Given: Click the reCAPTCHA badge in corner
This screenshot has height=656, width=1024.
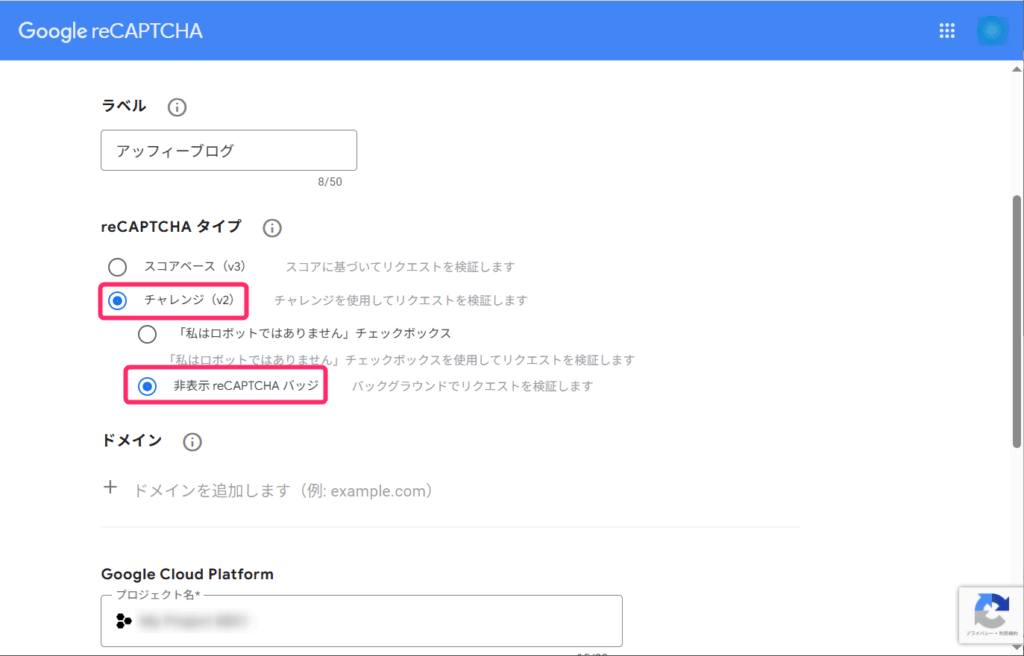Looking at the screenshot, I should 991,615.
